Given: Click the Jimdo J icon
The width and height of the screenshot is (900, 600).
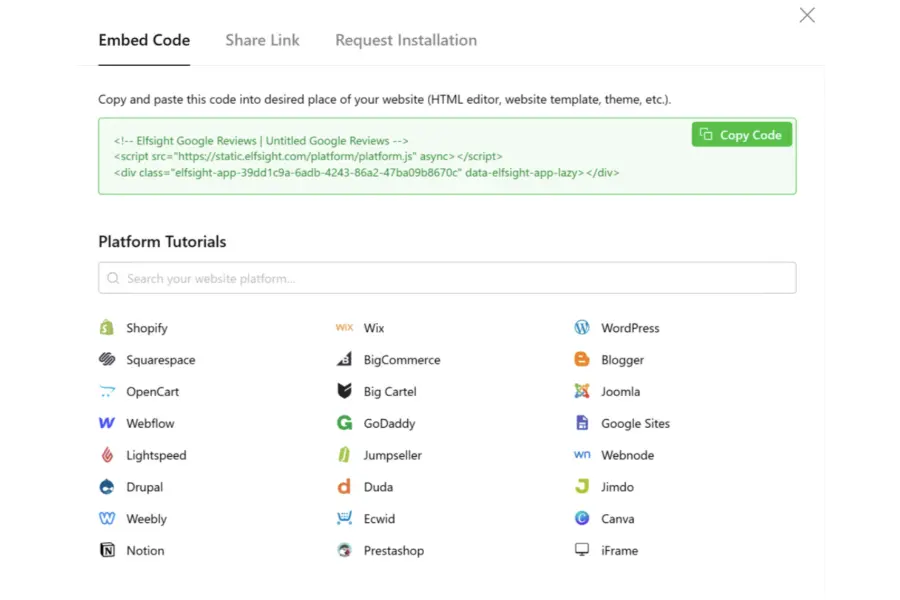Looking at the screenshot, I should [x=582, y=487].
